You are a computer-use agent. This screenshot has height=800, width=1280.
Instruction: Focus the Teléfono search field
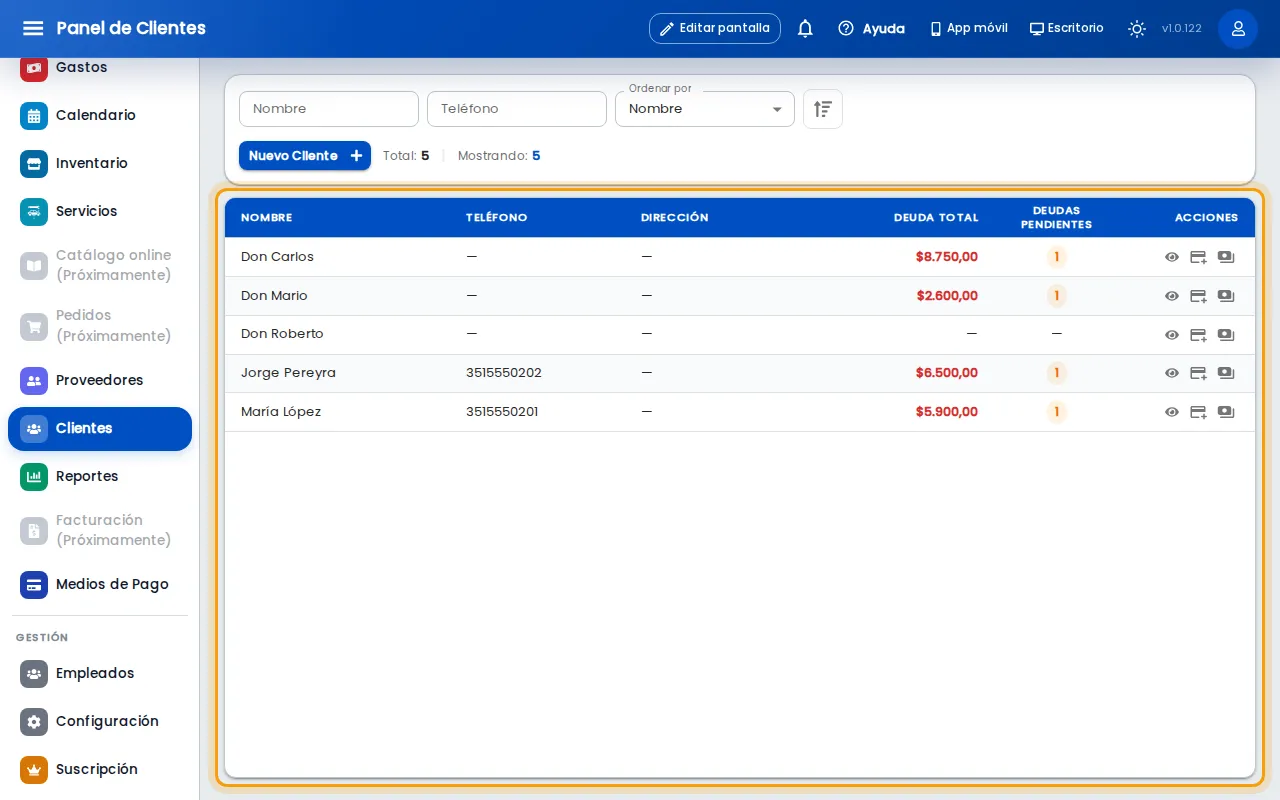517,109
